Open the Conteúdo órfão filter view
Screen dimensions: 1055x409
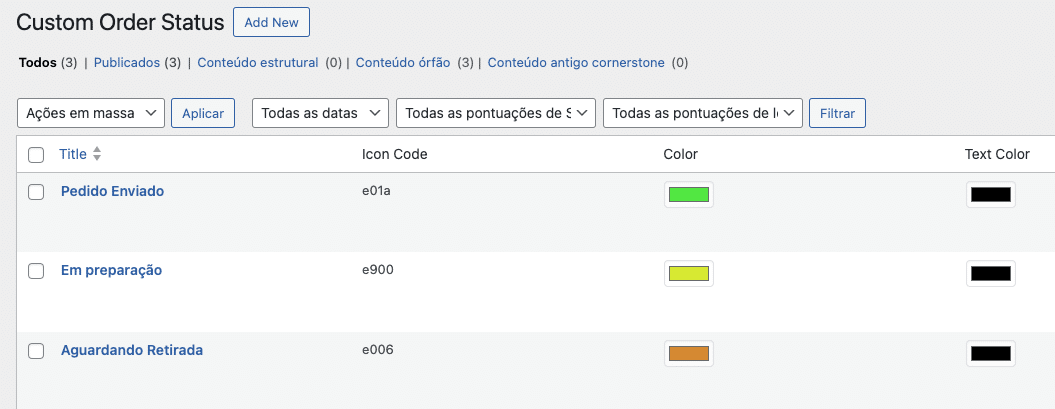[x=403, y=62]
